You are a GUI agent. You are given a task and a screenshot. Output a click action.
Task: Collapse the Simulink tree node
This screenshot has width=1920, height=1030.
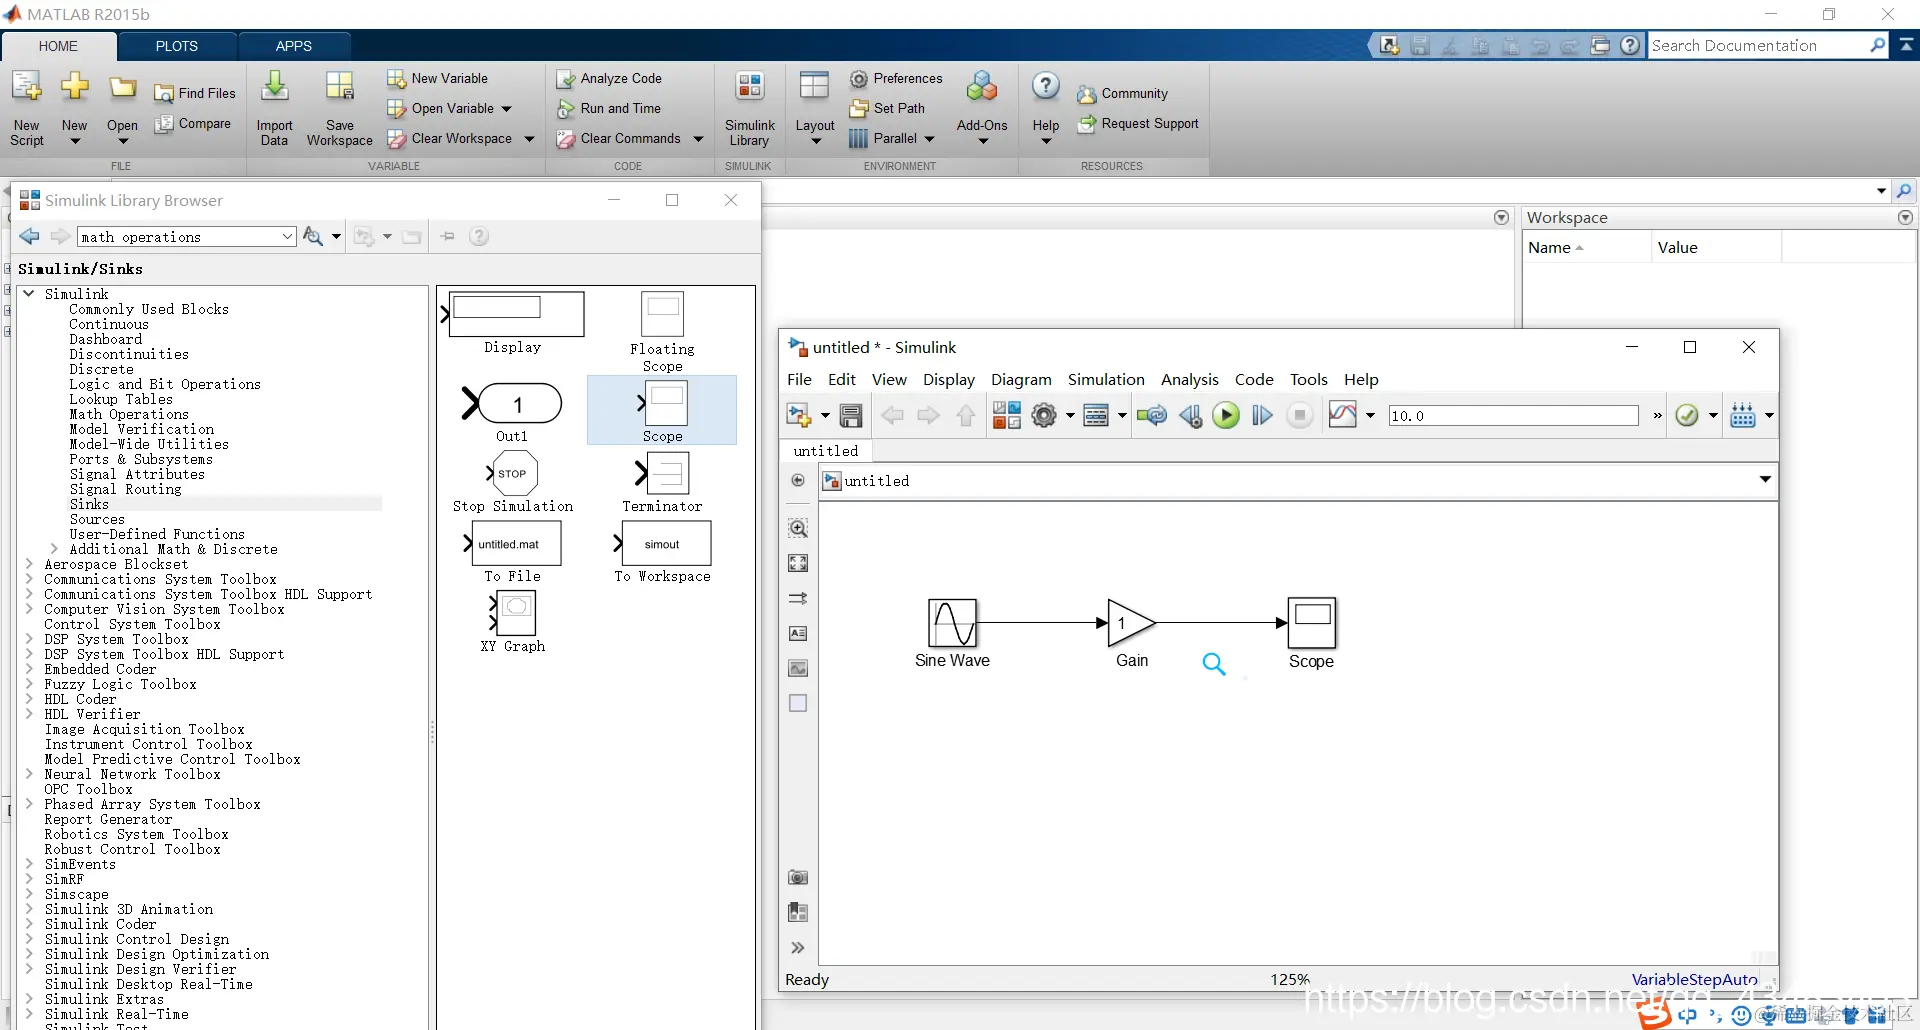point(29,294)
